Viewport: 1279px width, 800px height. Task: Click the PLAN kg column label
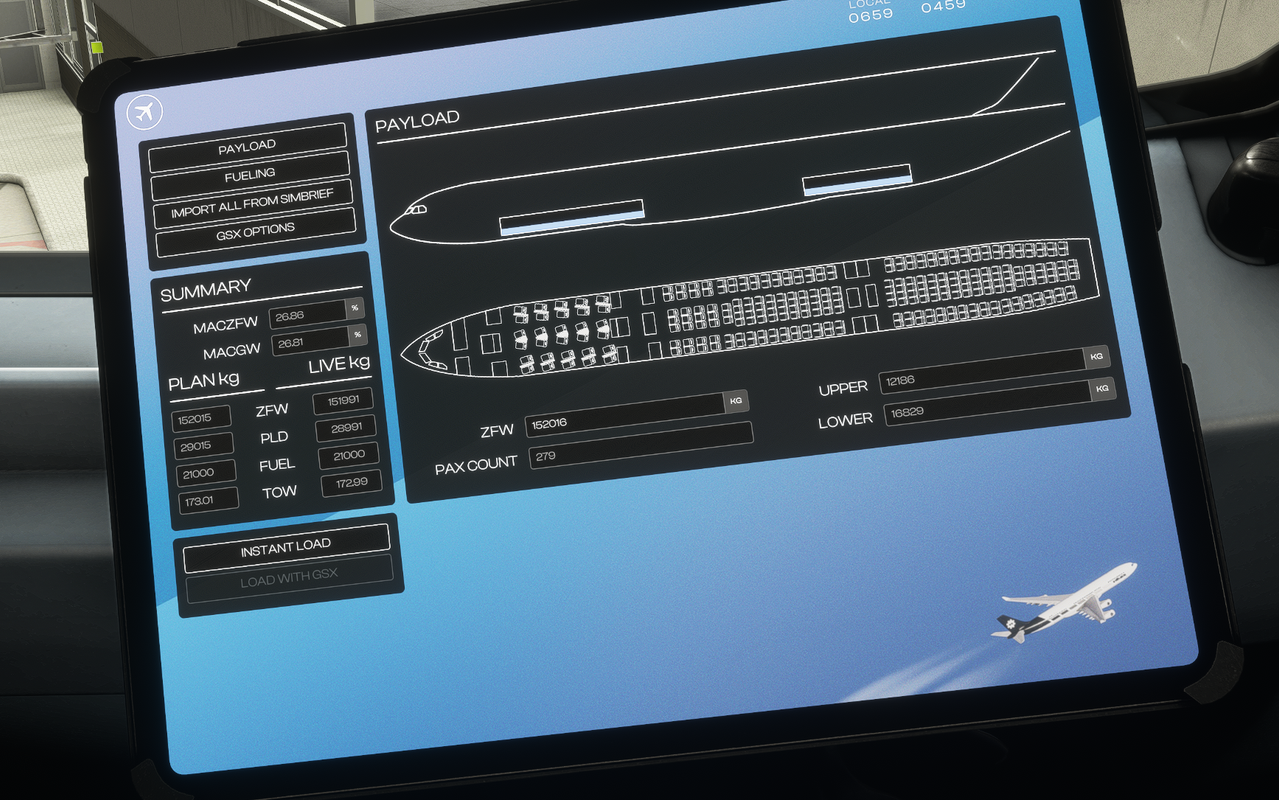click(204, 382)
